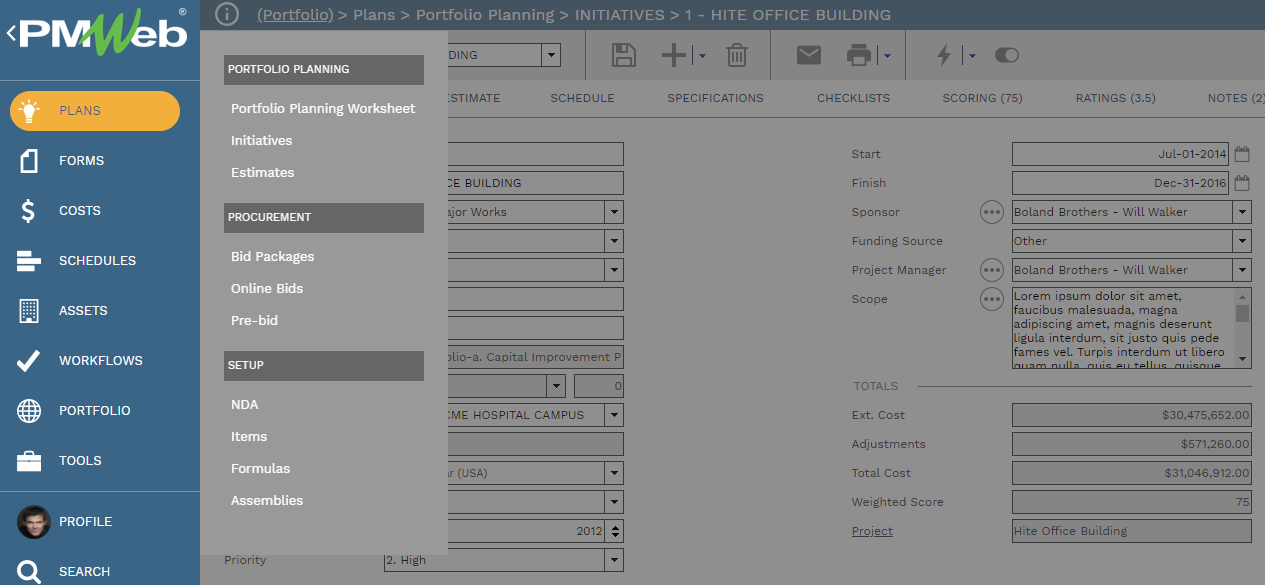Click the lightning bolt actions icon
The width and height of the screenshot is (1265, 585).
943,56
